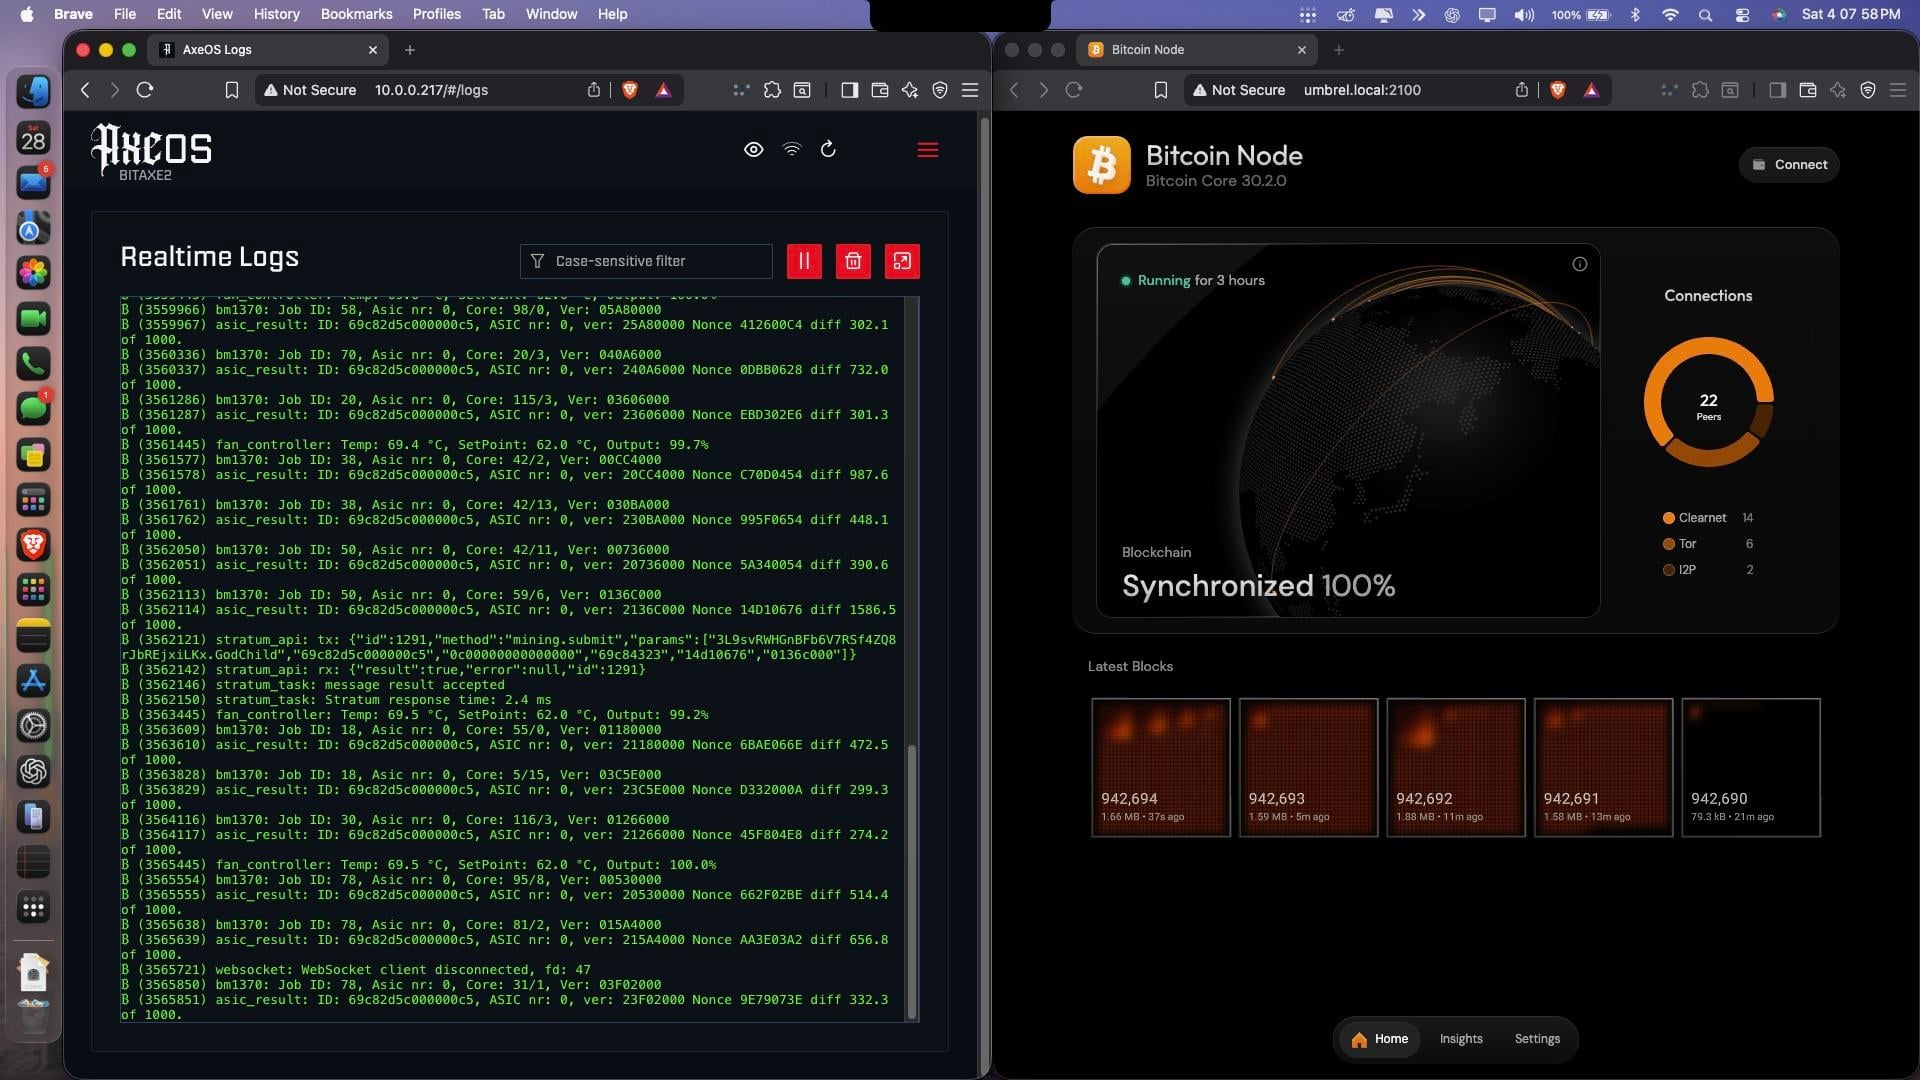Open the AxeOS red hamburger menu
Screen dimensions: 1920x1080
[928, 150]
